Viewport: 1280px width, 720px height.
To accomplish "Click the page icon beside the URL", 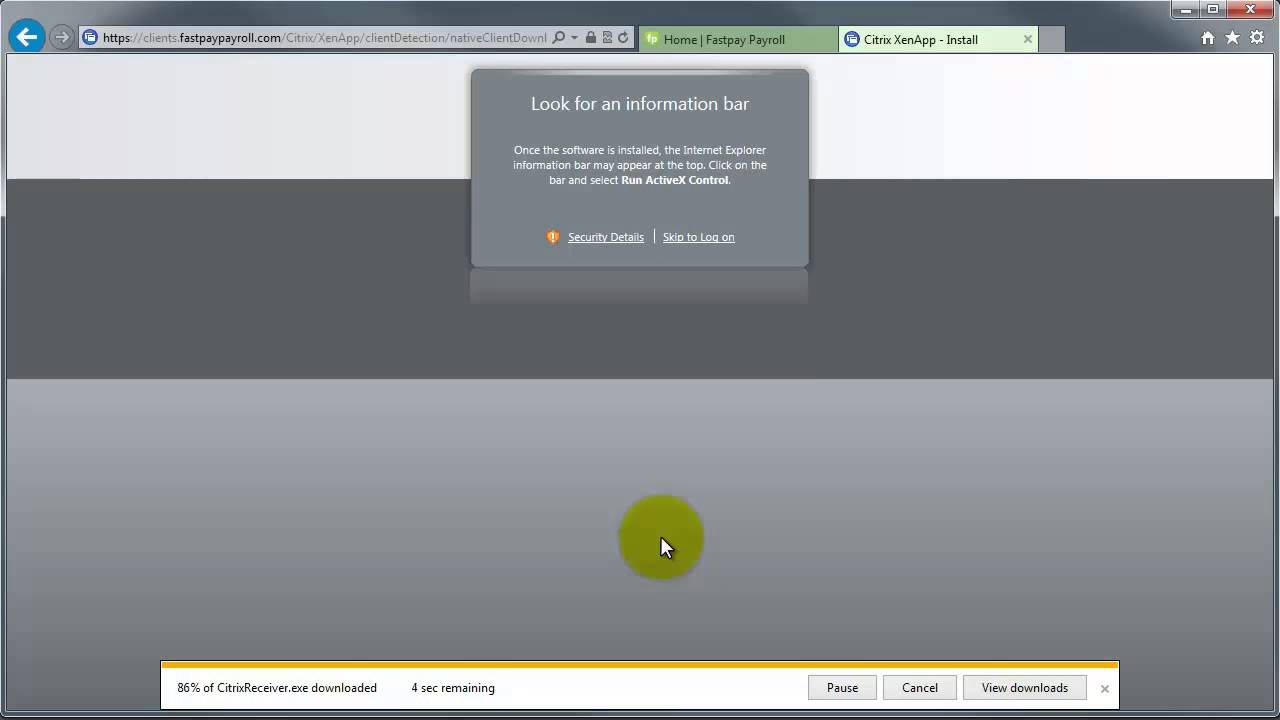I will [90, 38].
